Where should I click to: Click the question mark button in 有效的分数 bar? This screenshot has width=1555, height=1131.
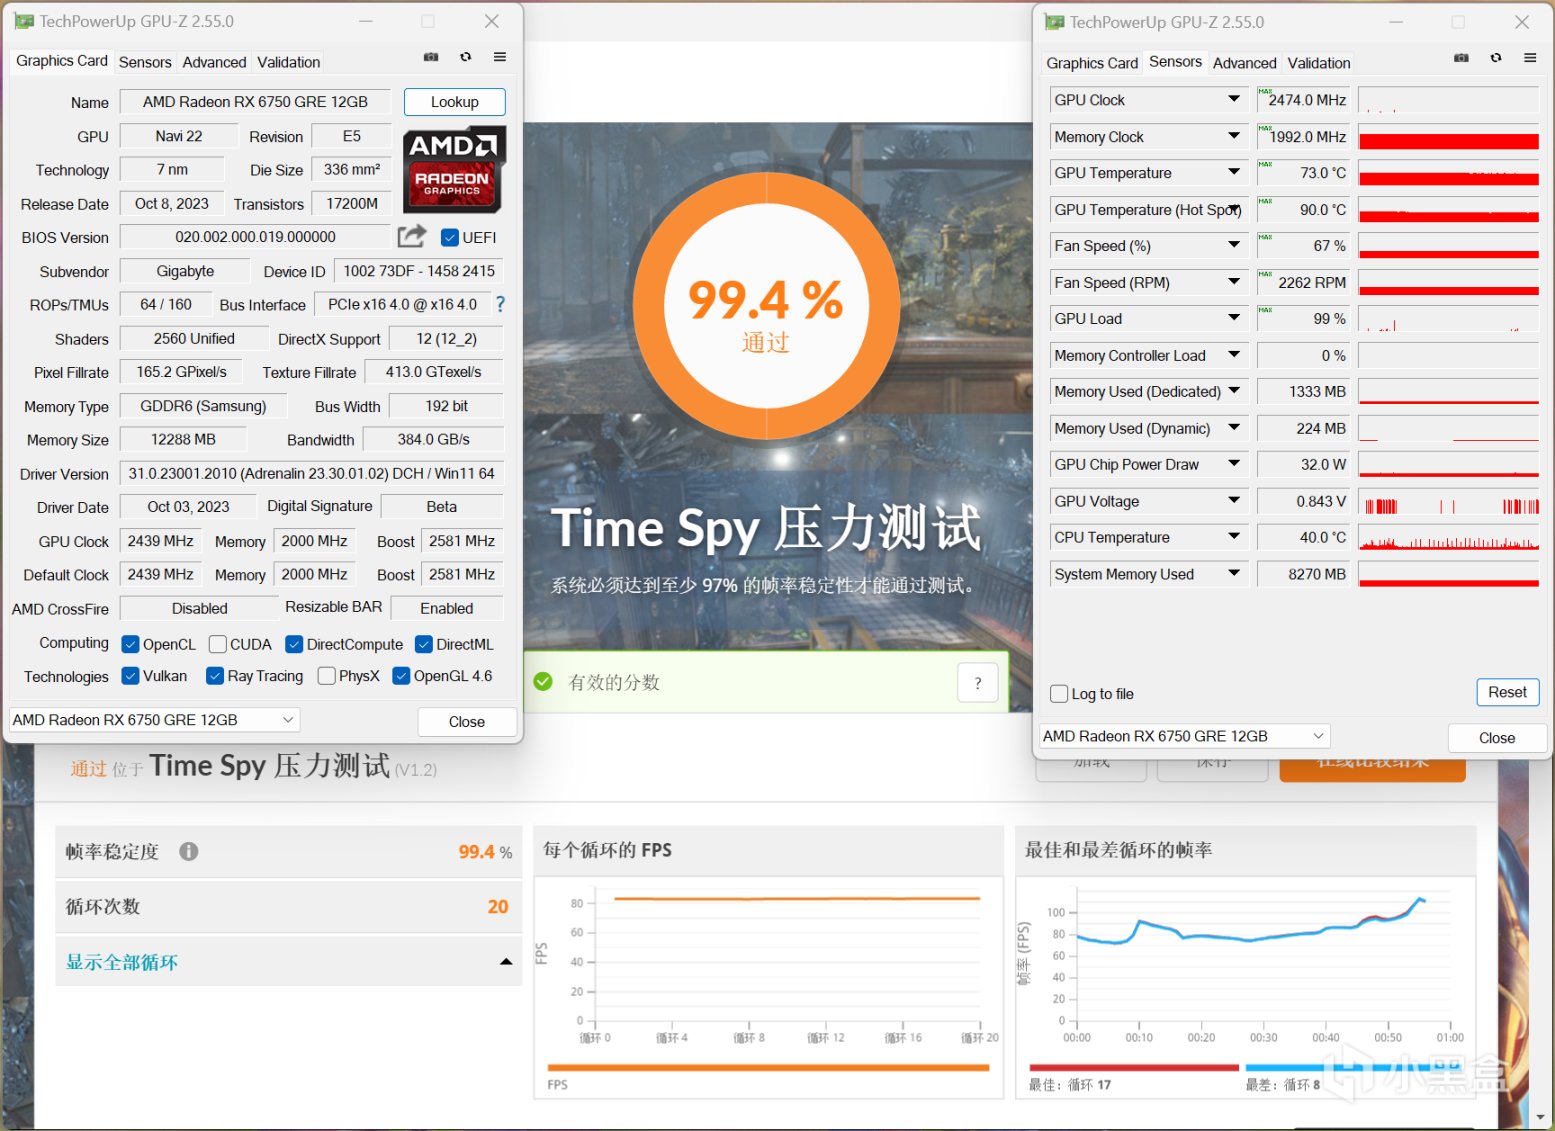[977, 683]
